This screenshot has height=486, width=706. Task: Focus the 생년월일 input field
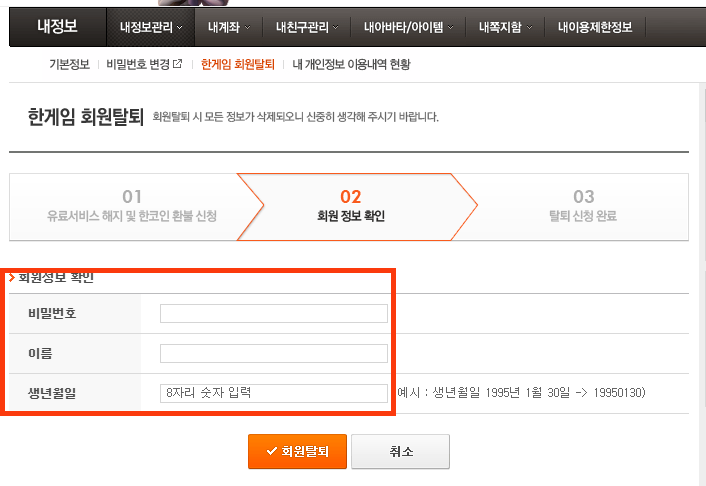tap(274, 393)
